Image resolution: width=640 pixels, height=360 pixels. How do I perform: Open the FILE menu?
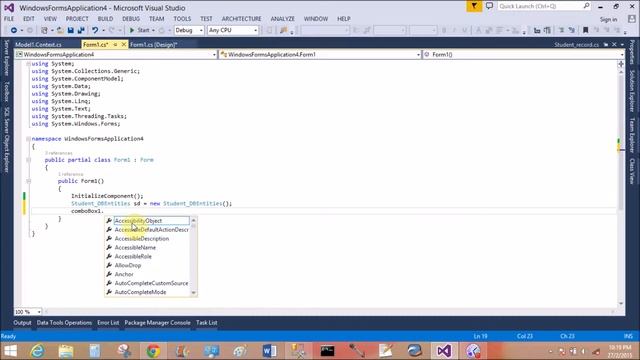click(9, 19)
